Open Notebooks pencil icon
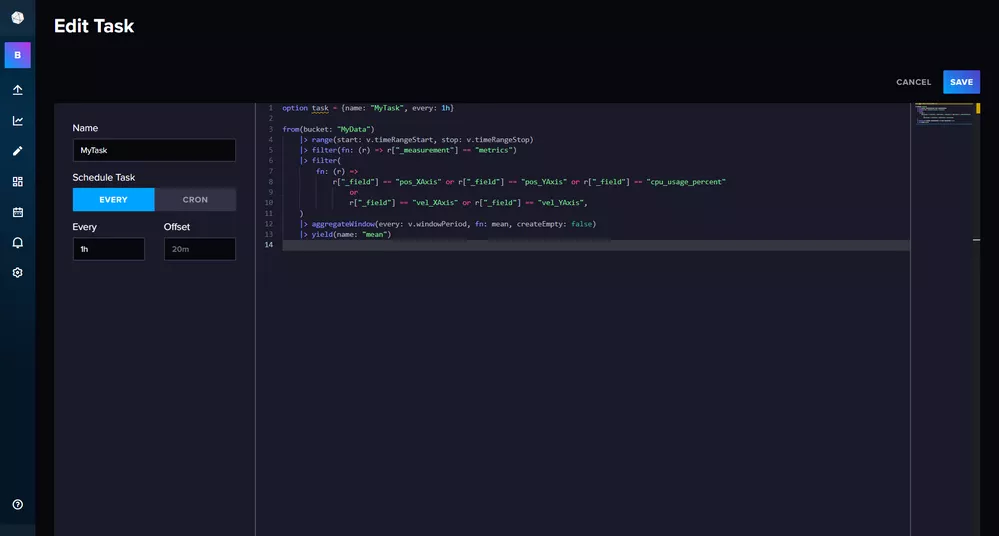This screenshot has height=536, width=999. pos(17,151)
